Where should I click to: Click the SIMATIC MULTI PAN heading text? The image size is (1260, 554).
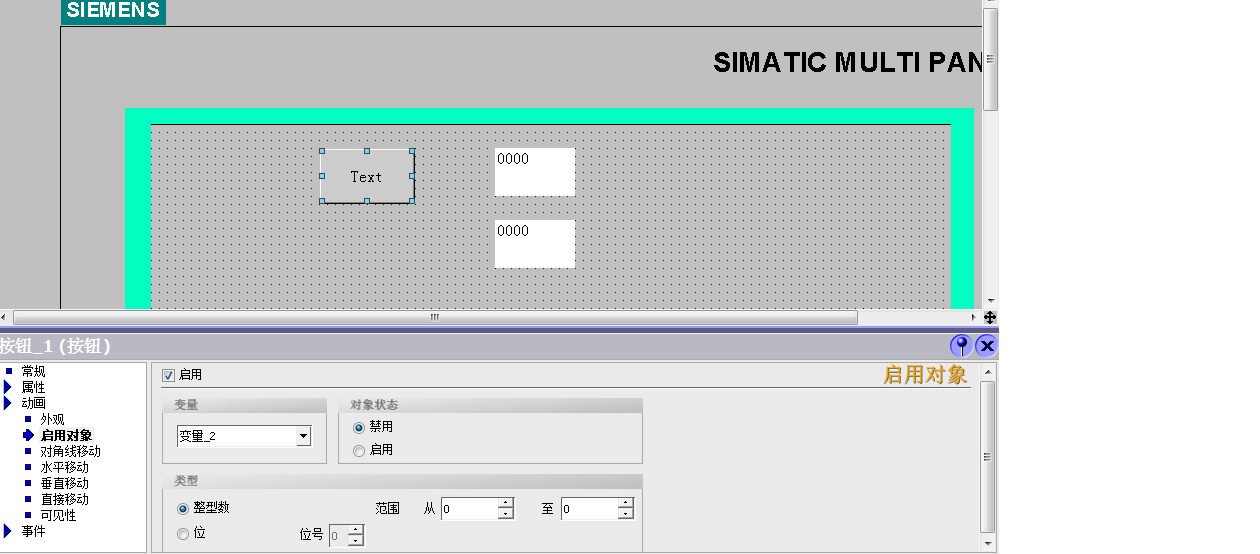click(848, 62)
